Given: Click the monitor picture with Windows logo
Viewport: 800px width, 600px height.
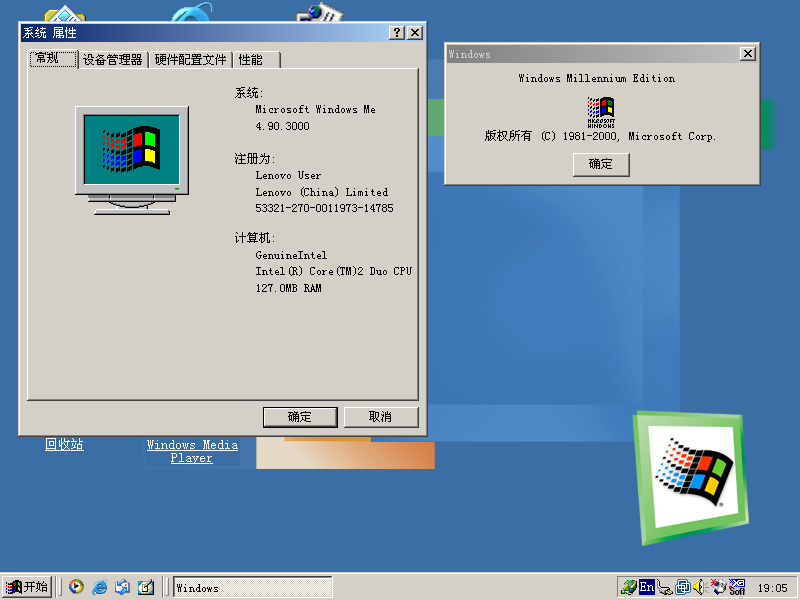Looking at the screenshot, I should coord(132,160).
